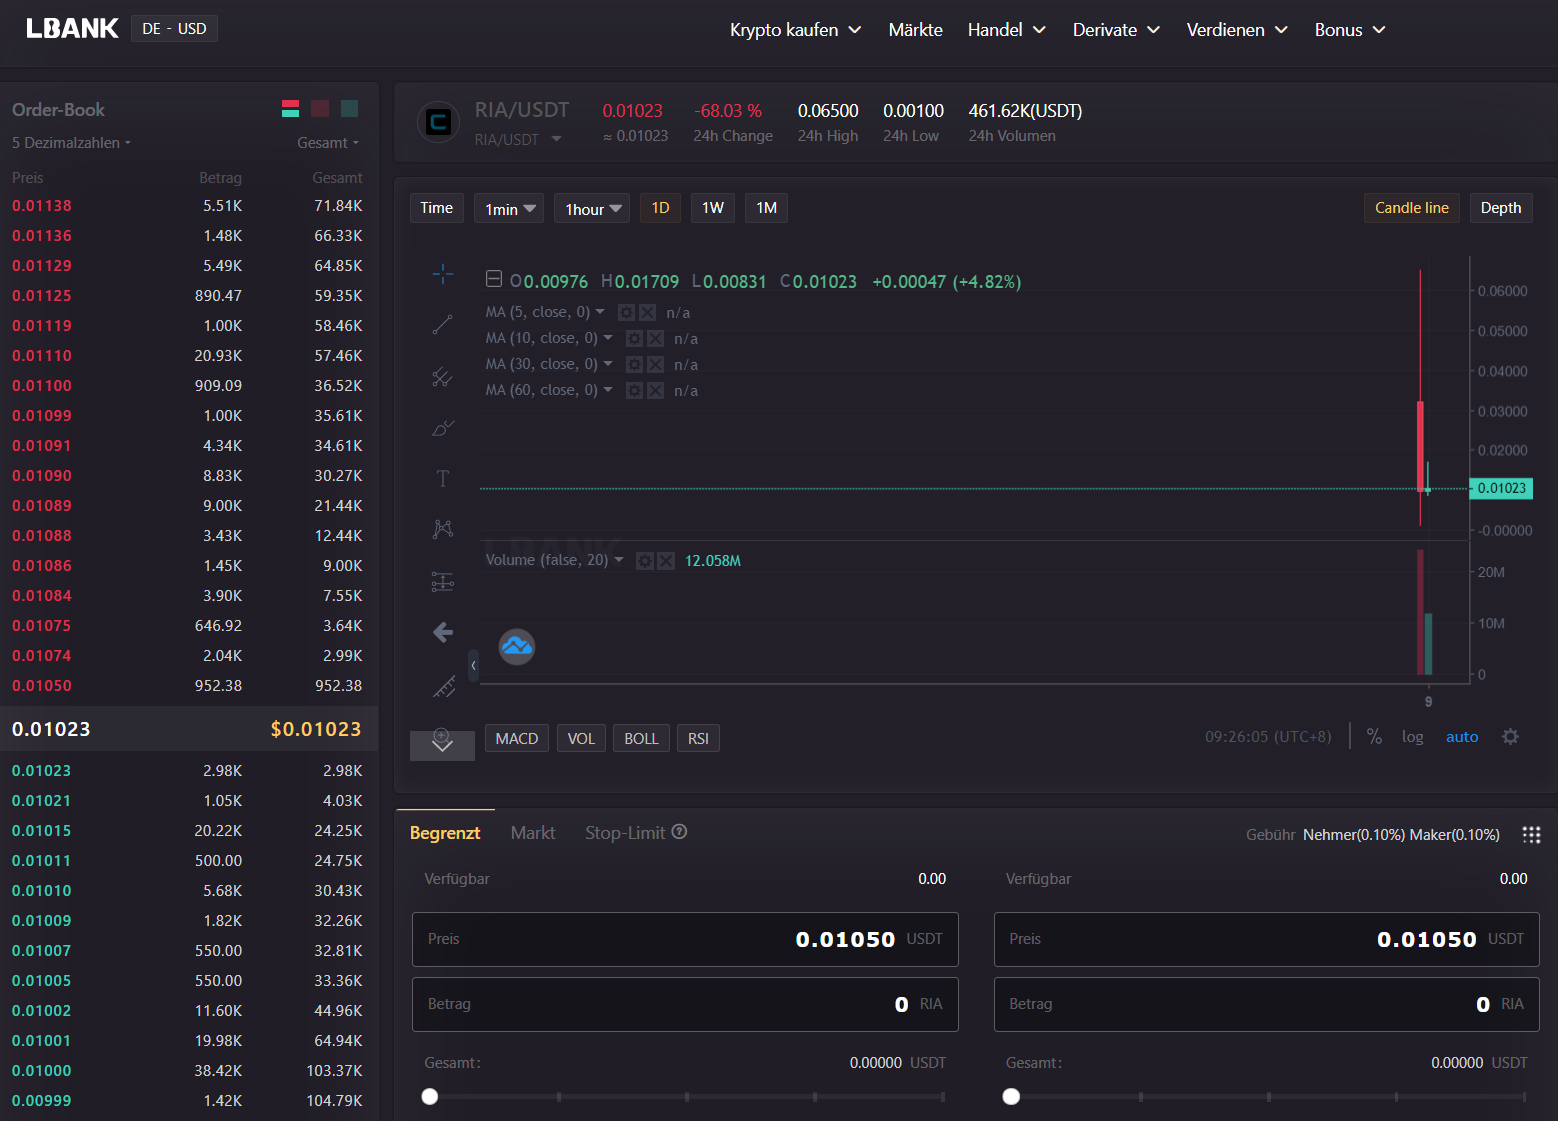
Task: Remove the MA (10, close, 0) indicator
Action: [655, 339]
